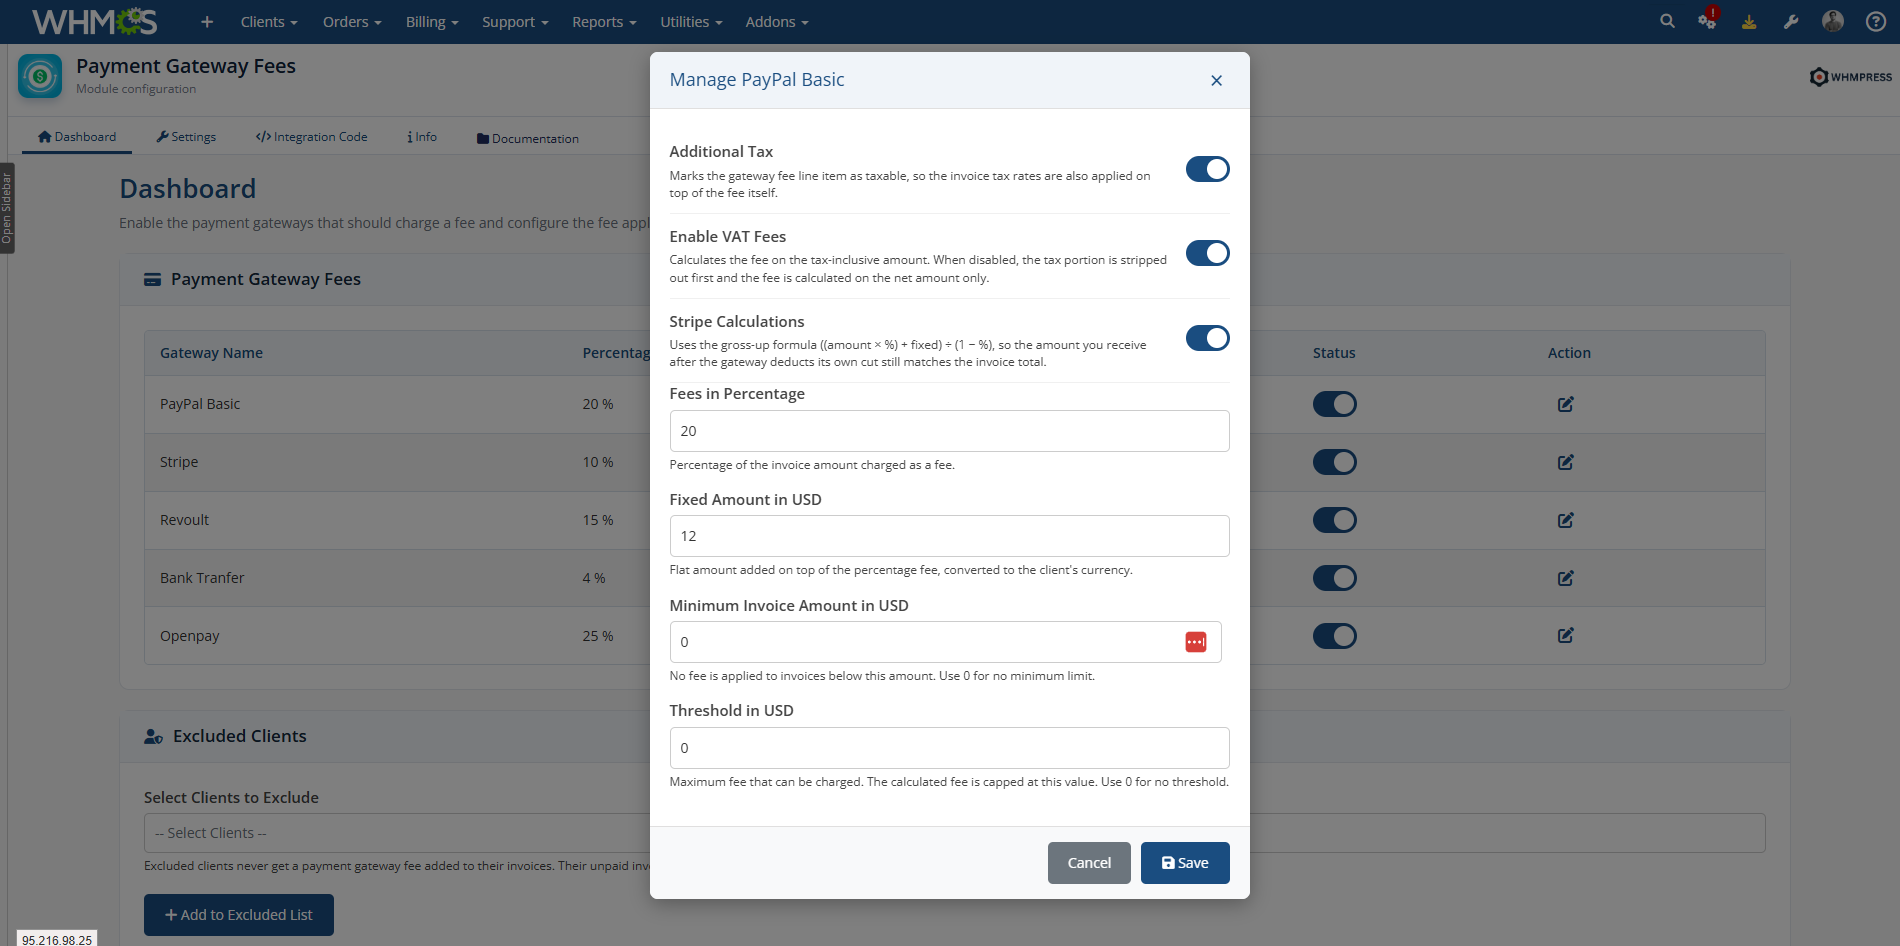Image resolution: width=1900 pixels, height=946 pixels.
Task: Open the sidebar expander tab
Action: (7, 208)
